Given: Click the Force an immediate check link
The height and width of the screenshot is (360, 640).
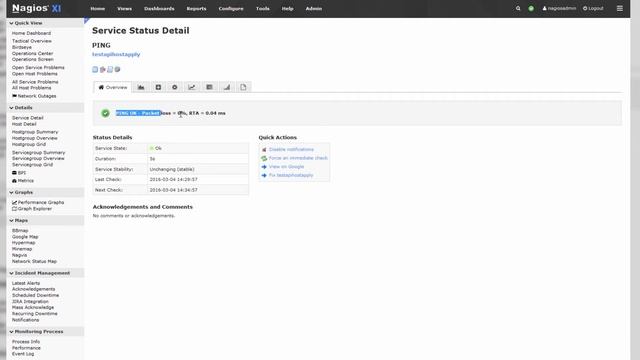Looking at the screenshot, I should [x=298, y=158].
